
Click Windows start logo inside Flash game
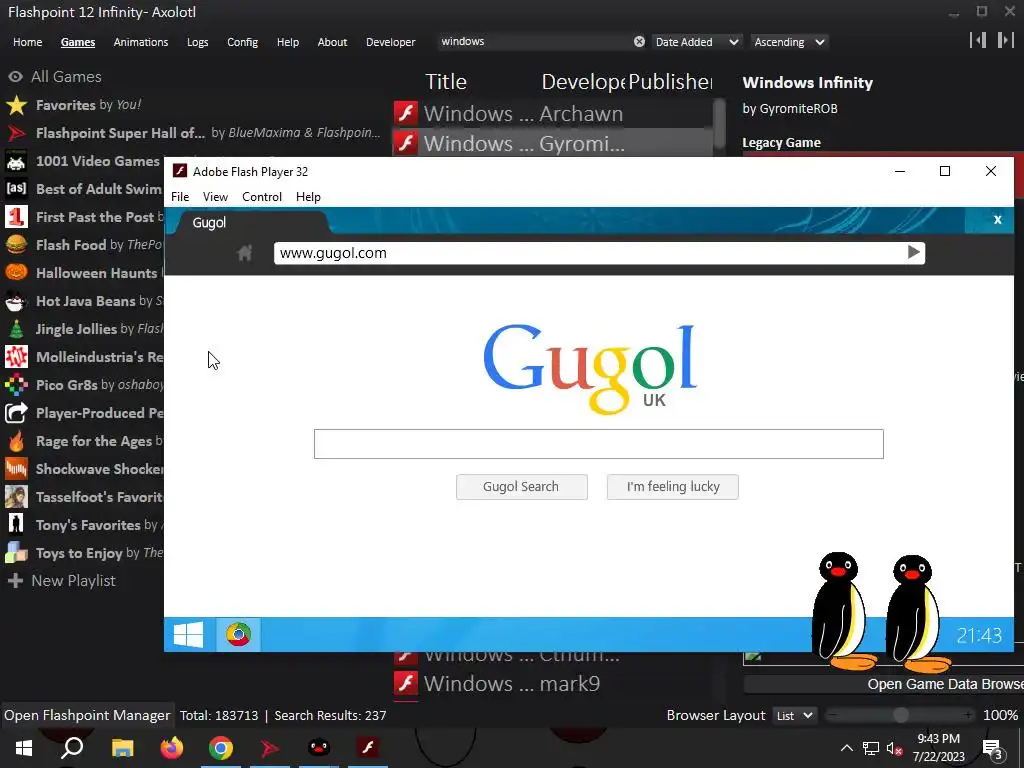click(x=188, y=635)
